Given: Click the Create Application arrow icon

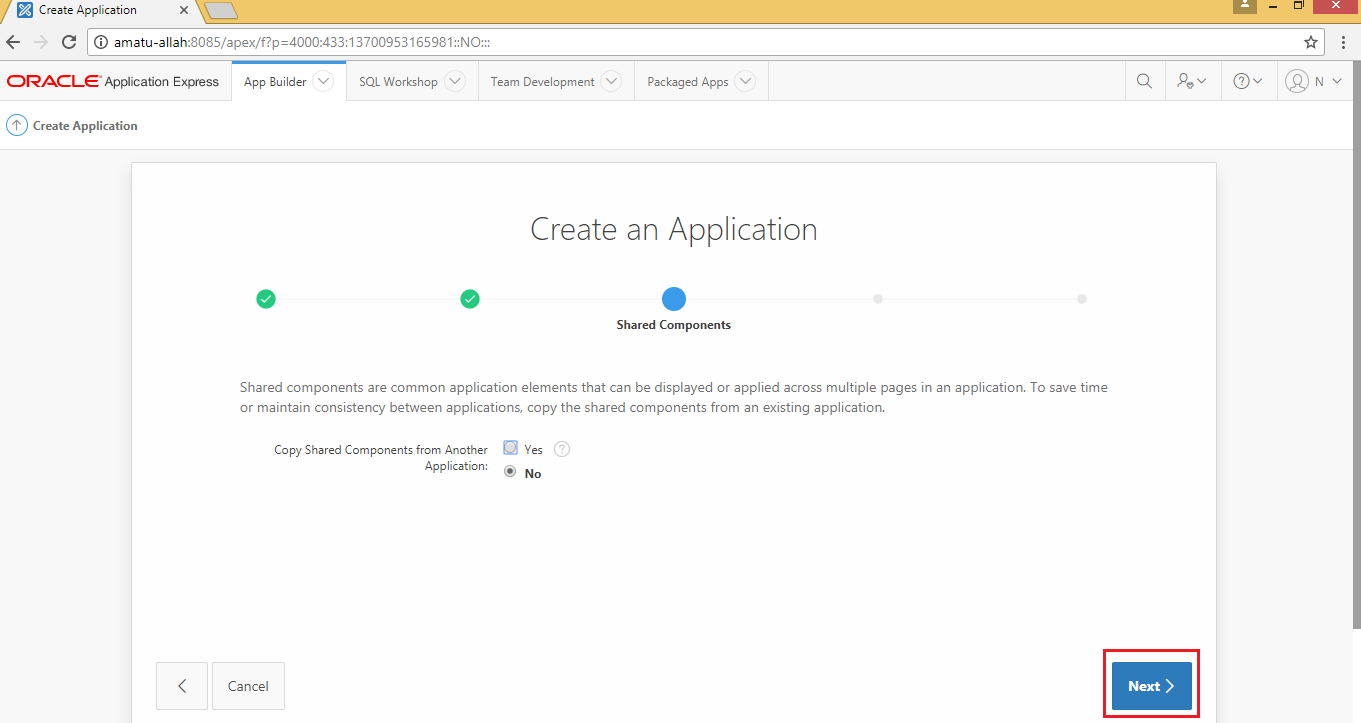Looking at the screenshot, I should (16, 125).
